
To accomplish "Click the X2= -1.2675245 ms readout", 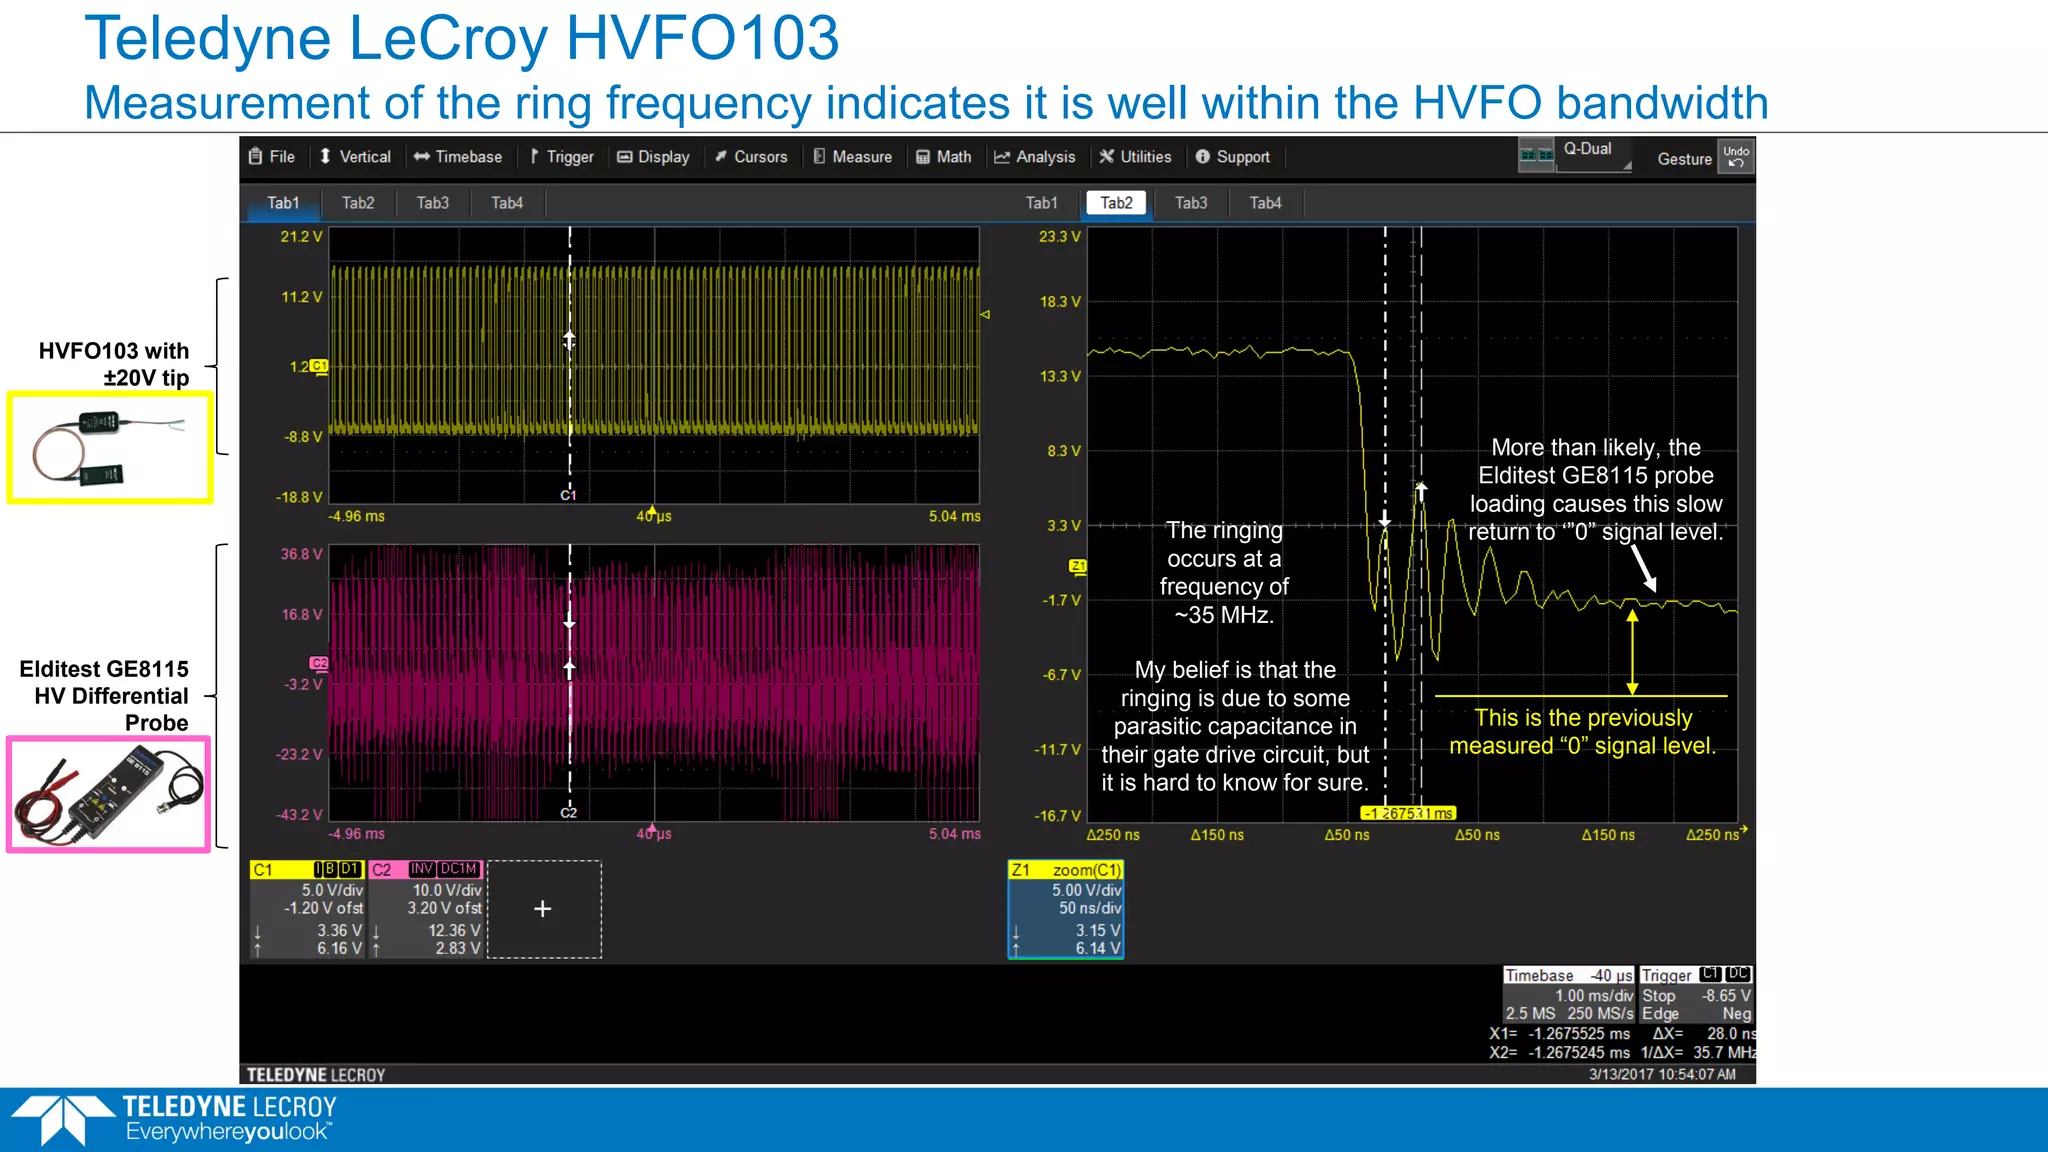I will (x=1560, y=1052).
